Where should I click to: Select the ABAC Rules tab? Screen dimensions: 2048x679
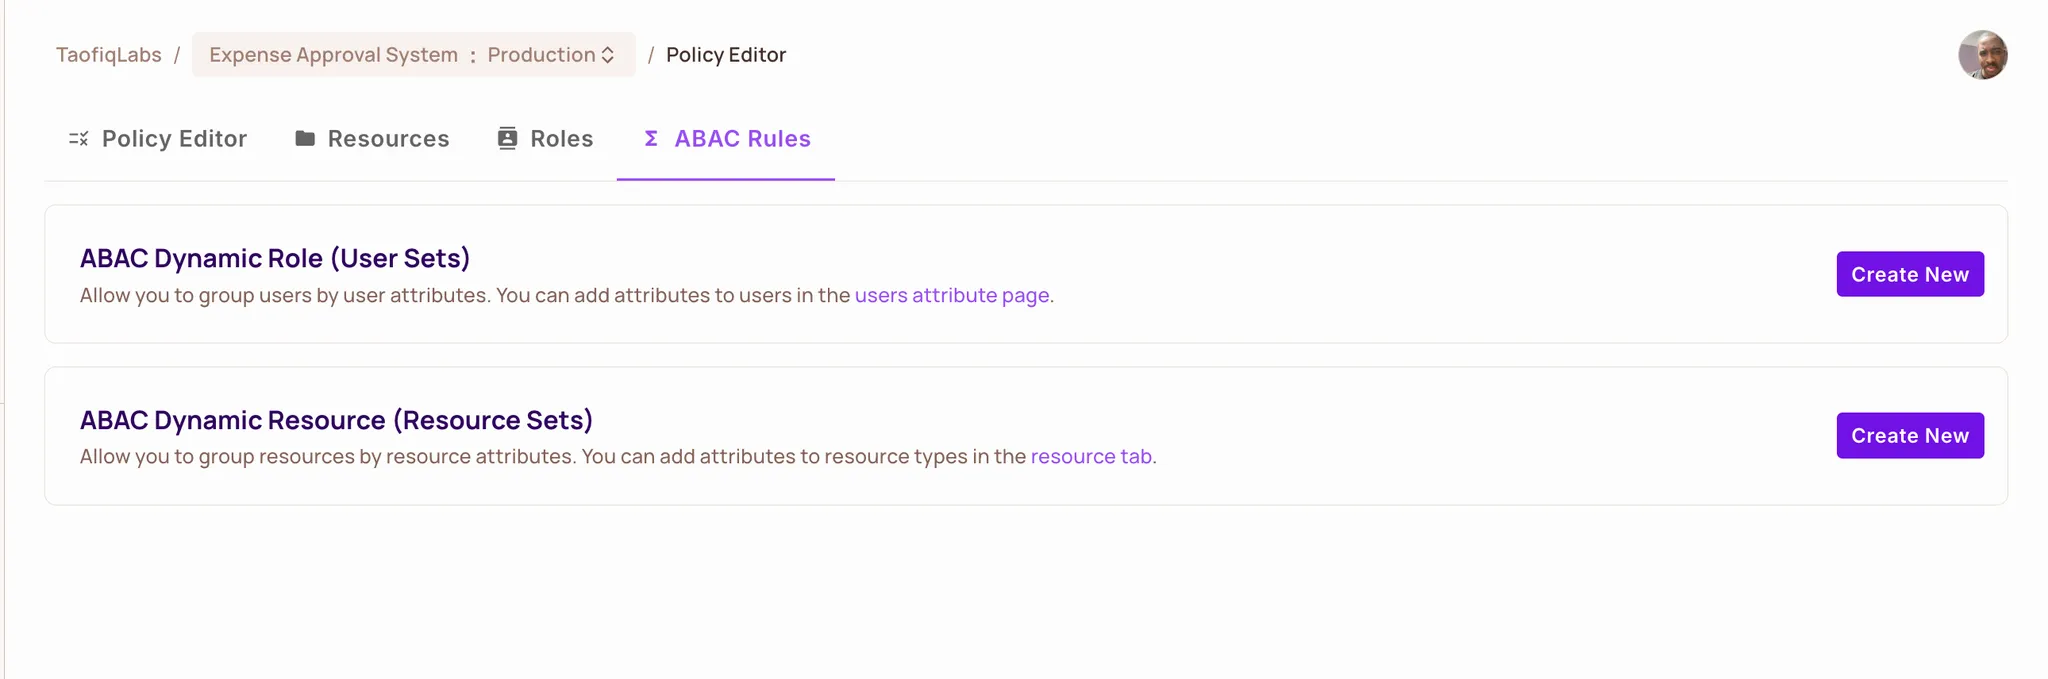[x=742, y=139]
